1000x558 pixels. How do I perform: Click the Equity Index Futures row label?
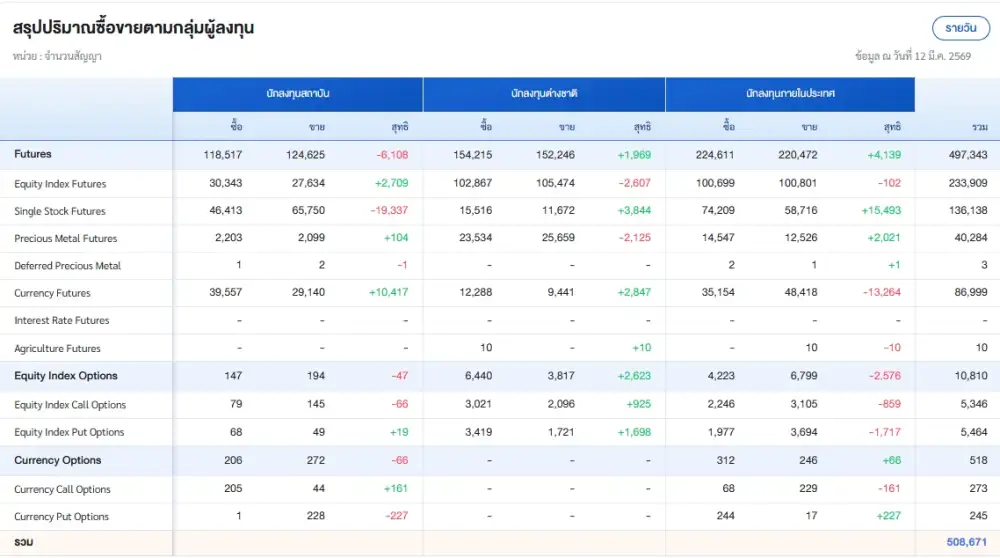tap(60, 184)
